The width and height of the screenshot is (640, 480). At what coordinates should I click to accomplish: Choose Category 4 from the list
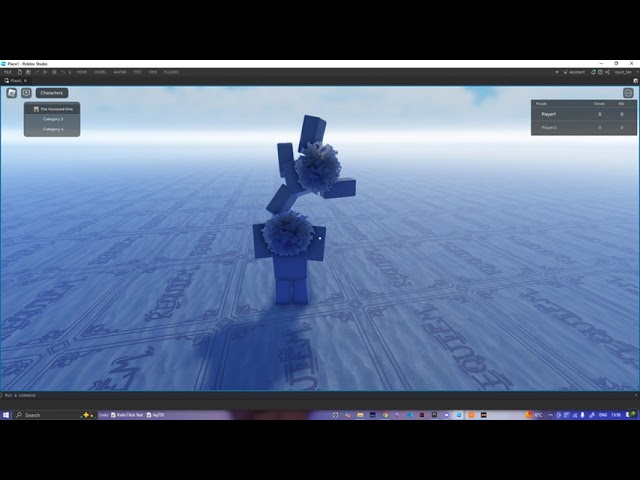pos(53,129)
